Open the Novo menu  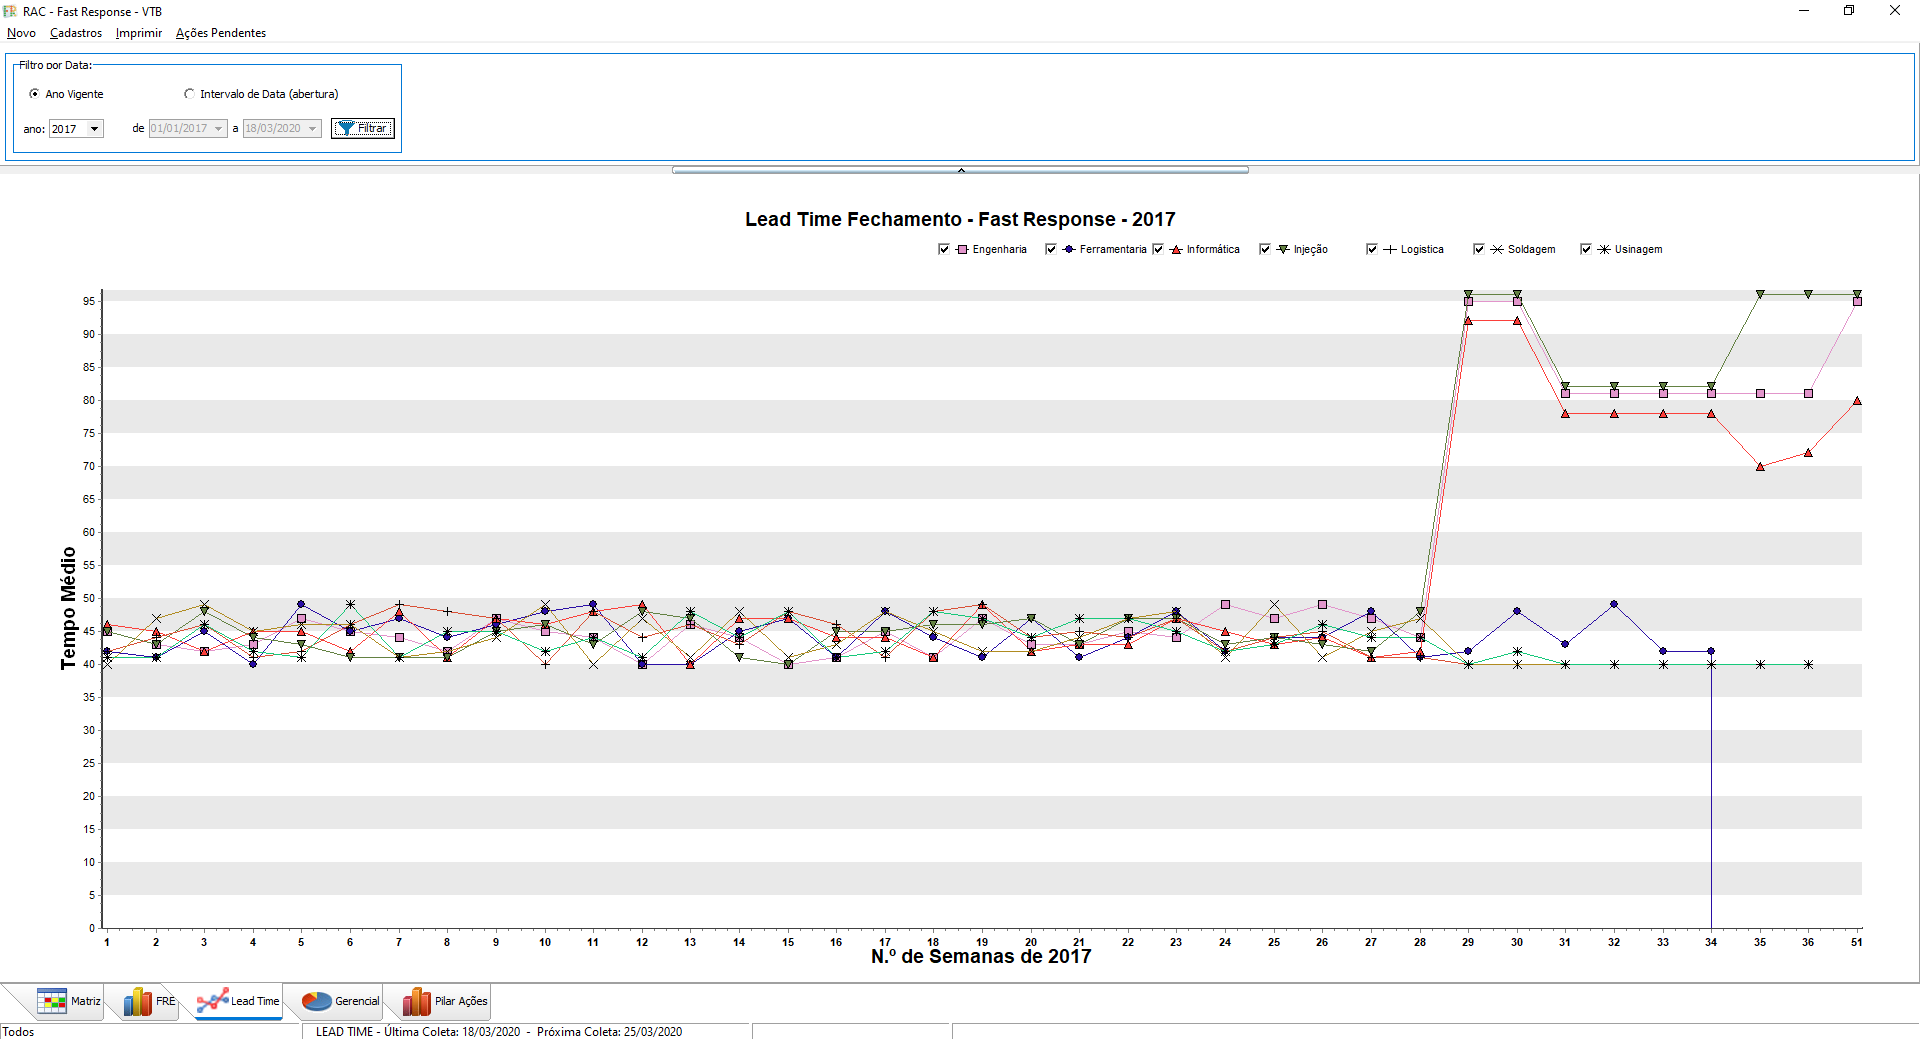[x=21, y=33]
